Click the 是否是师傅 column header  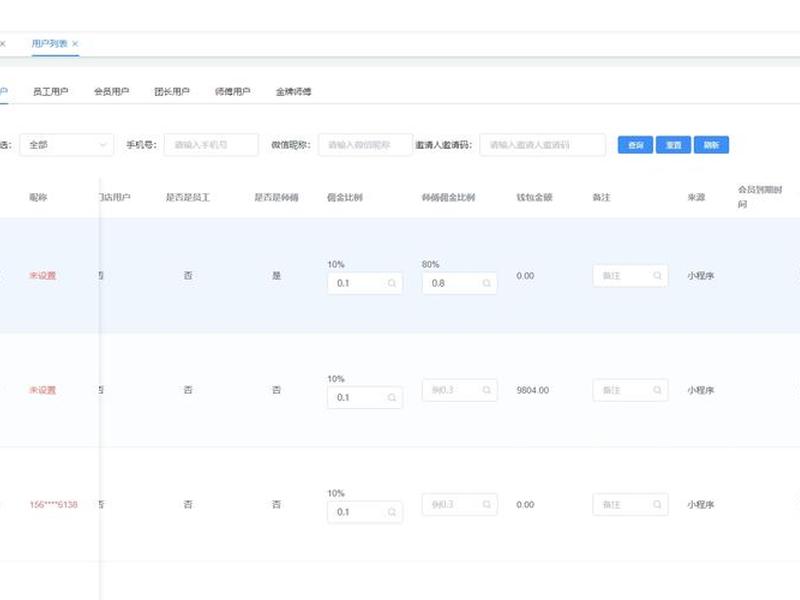point(277,197)
